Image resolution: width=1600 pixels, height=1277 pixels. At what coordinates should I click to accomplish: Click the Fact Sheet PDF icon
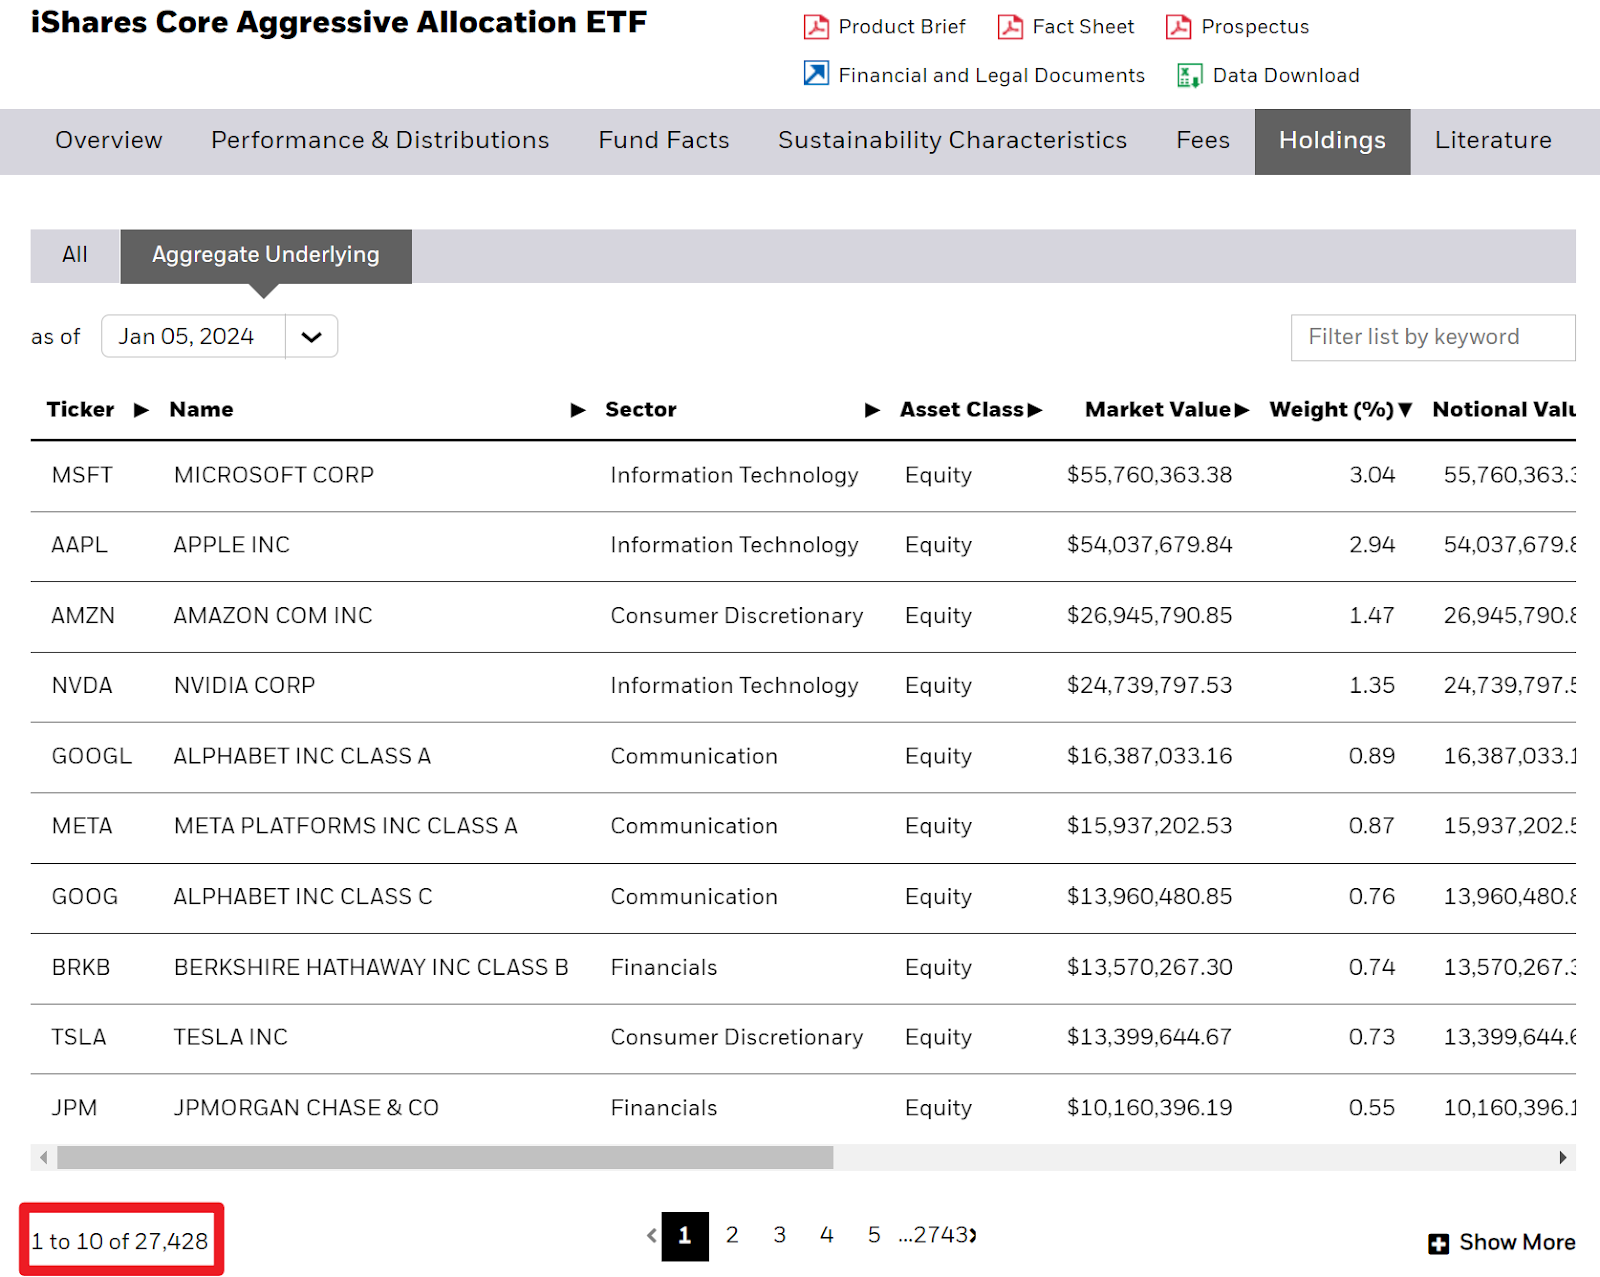pos(1010,27)
